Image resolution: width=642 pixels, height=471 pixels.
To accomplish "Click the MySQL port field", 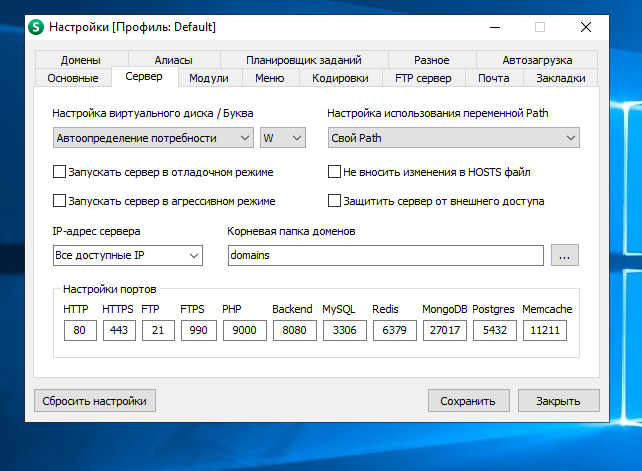I will [342, 330].
